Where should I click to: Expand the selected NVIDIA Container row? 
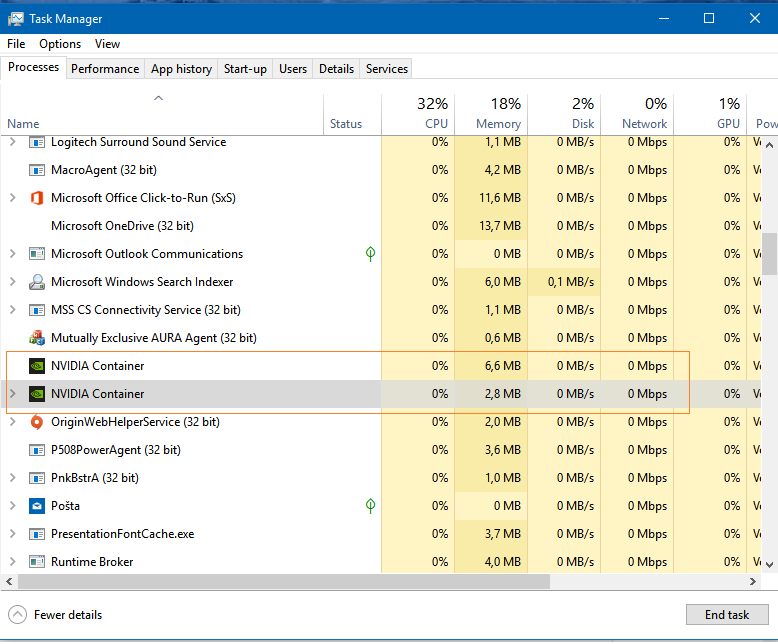(x=13, y=394)
